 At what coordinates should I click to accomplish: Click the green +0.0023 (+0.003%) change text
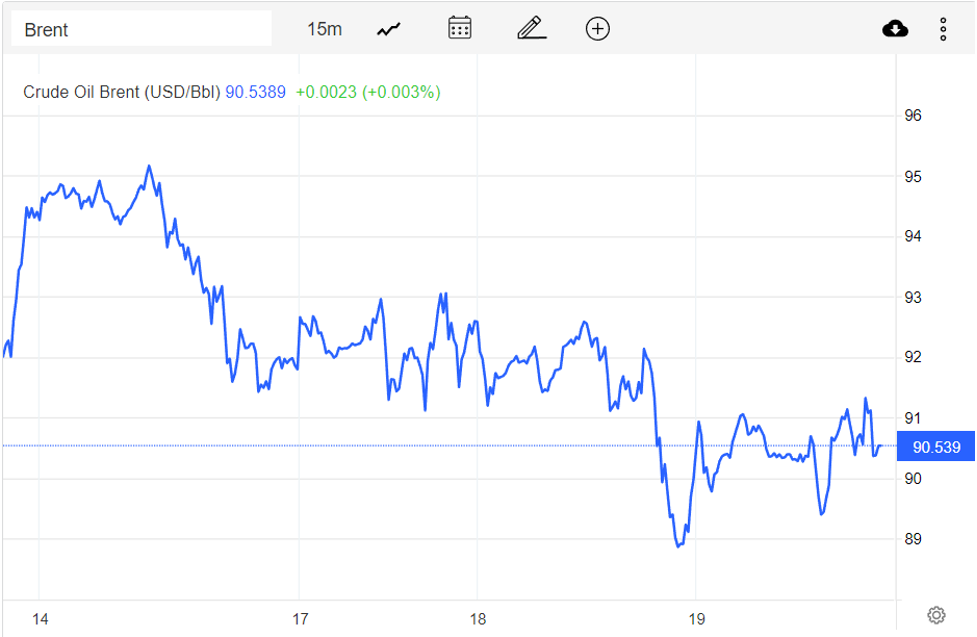368,92
